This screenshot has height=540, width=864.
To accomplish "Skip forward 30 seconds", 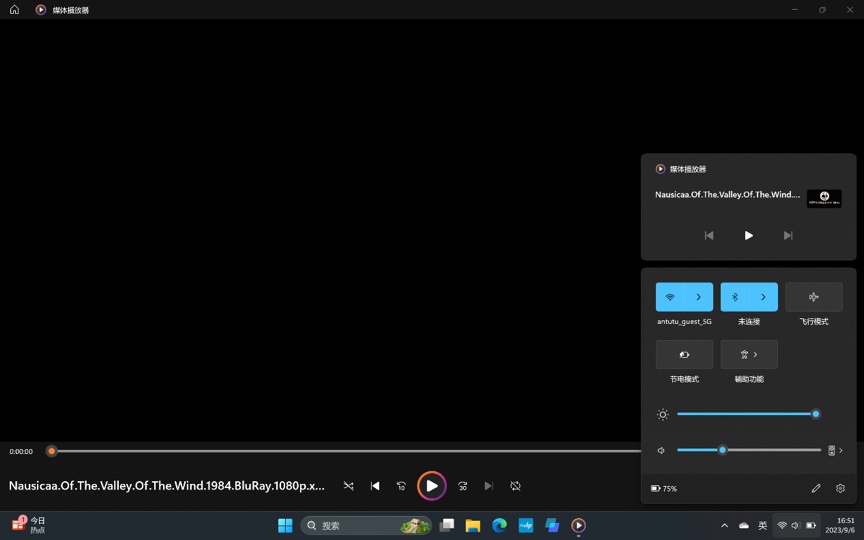I will point(462,486).
